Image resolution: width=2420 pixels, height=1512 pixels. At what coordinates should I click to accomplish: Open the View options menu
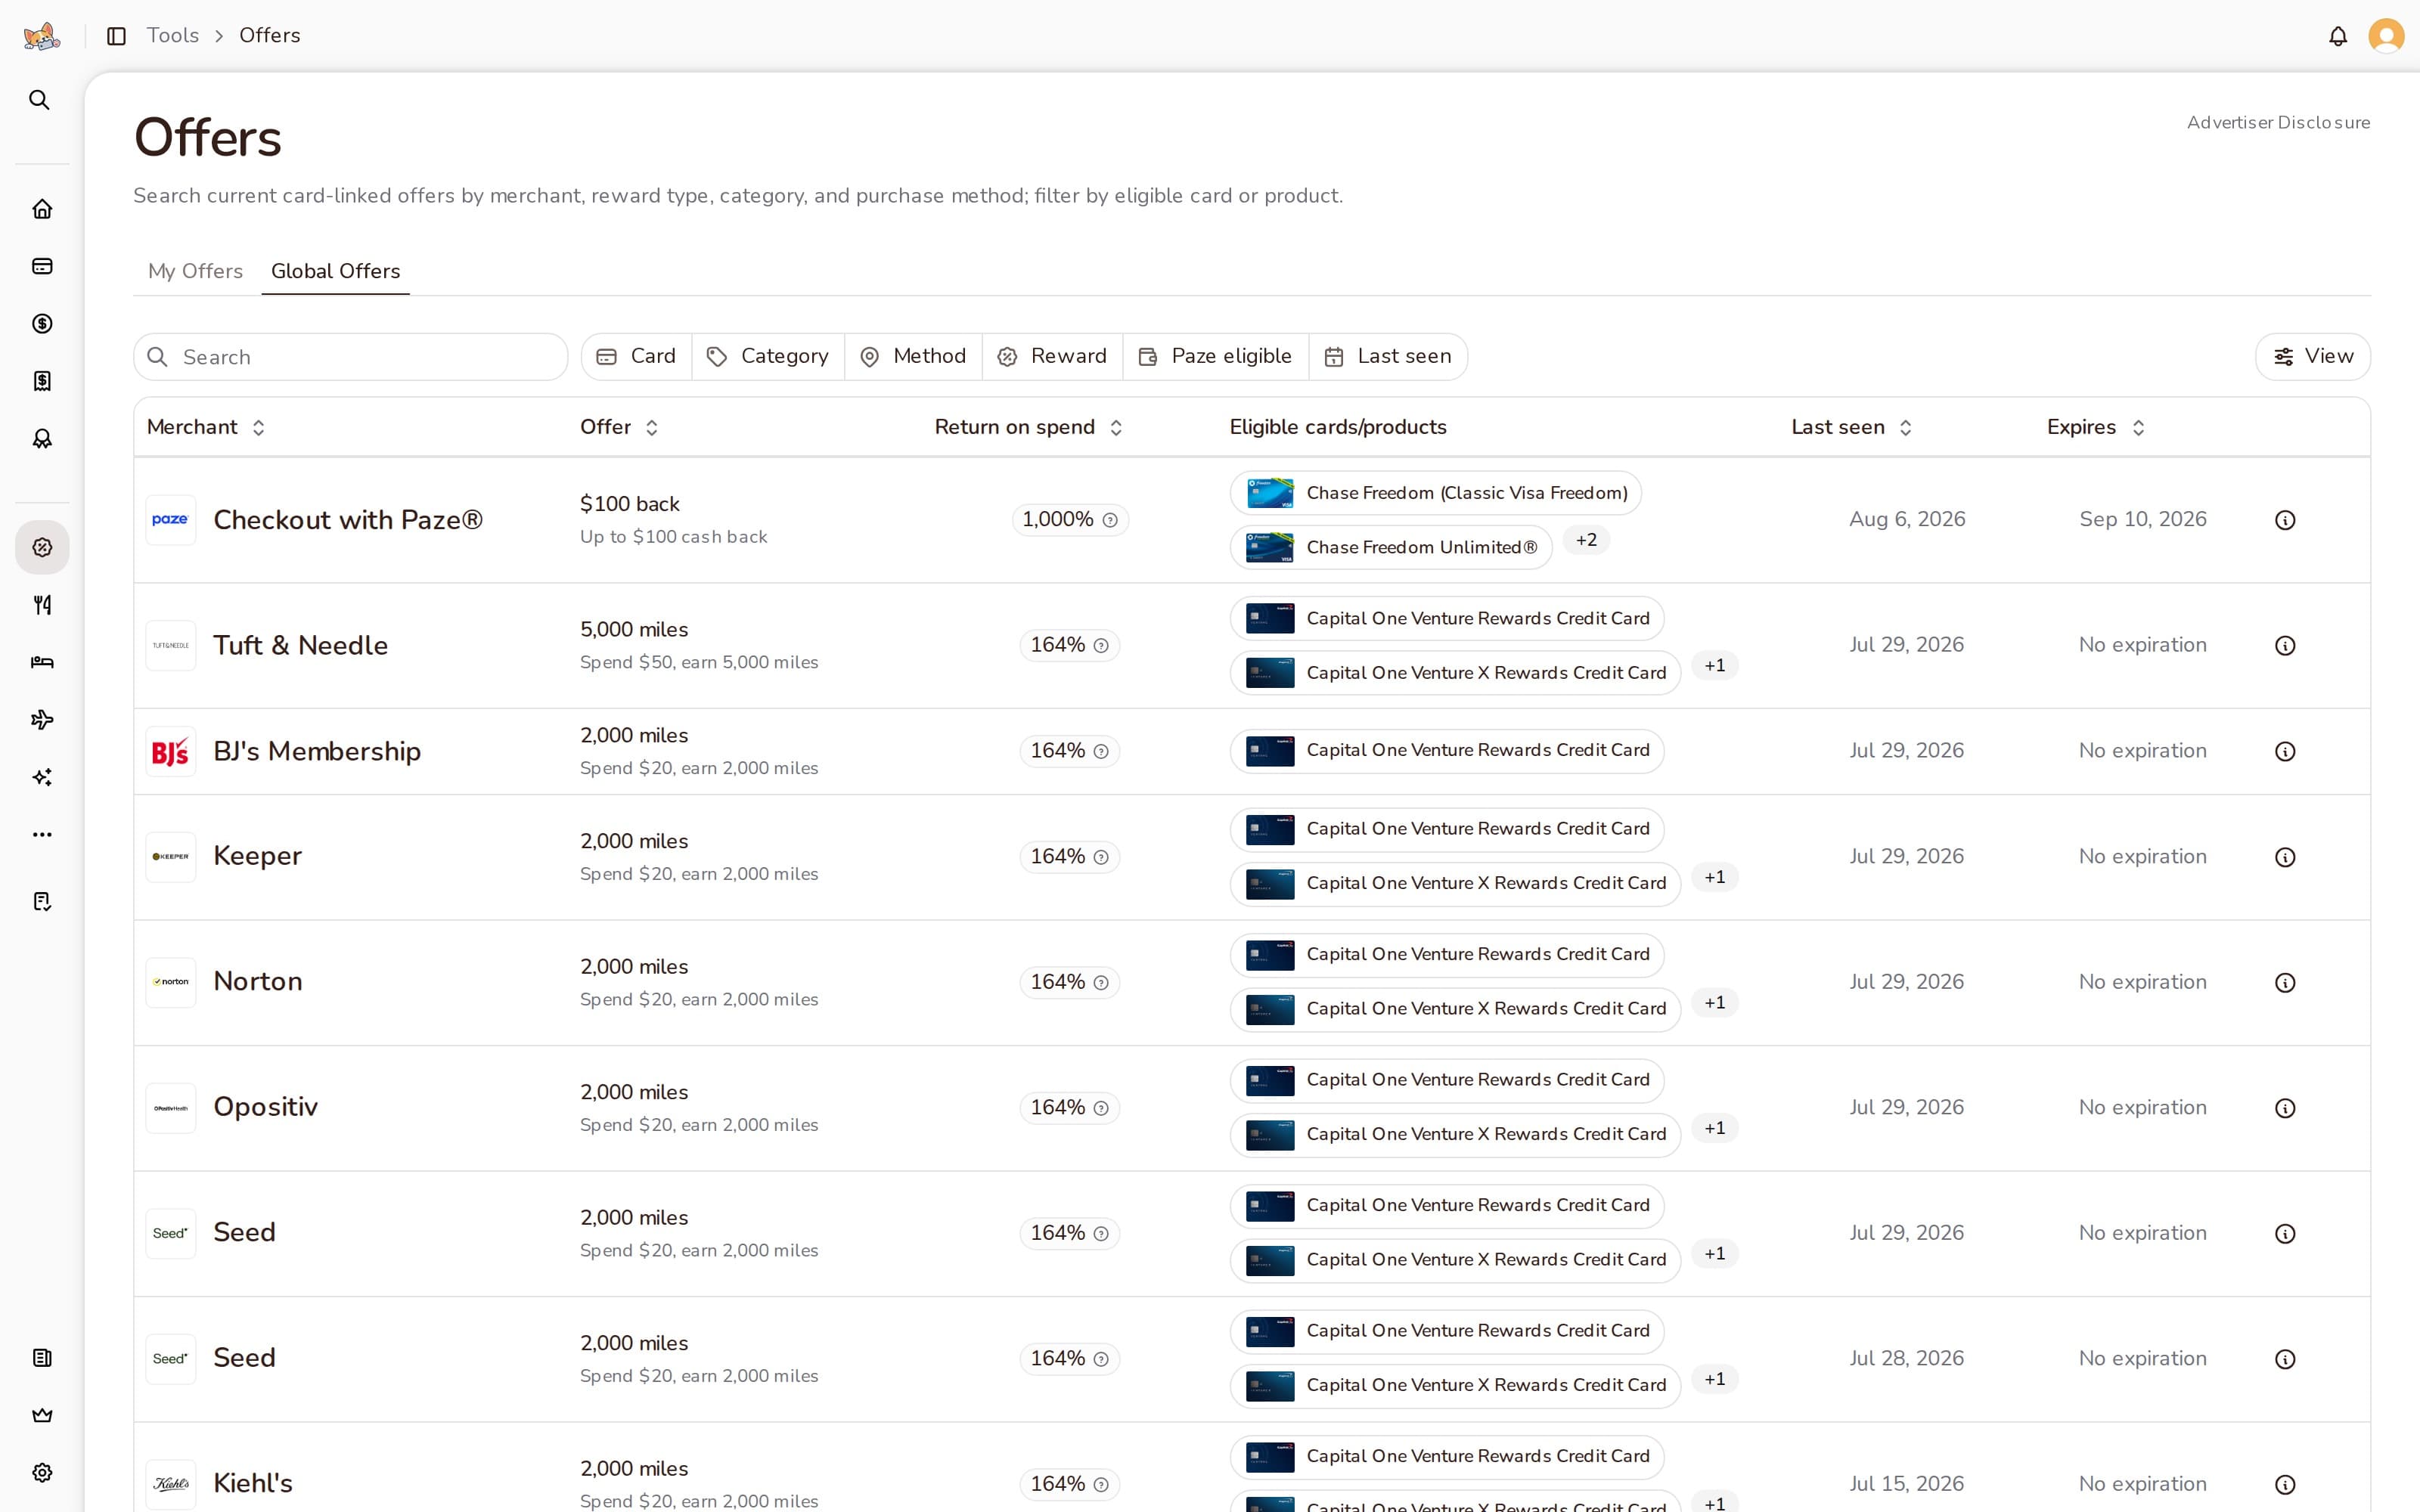click(x=2312, y=357)
